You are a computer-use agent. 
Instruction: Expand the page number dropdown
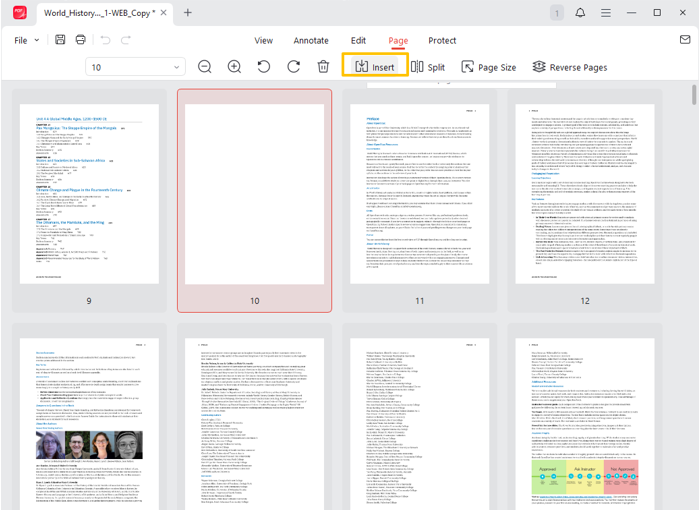coord(176,67)
